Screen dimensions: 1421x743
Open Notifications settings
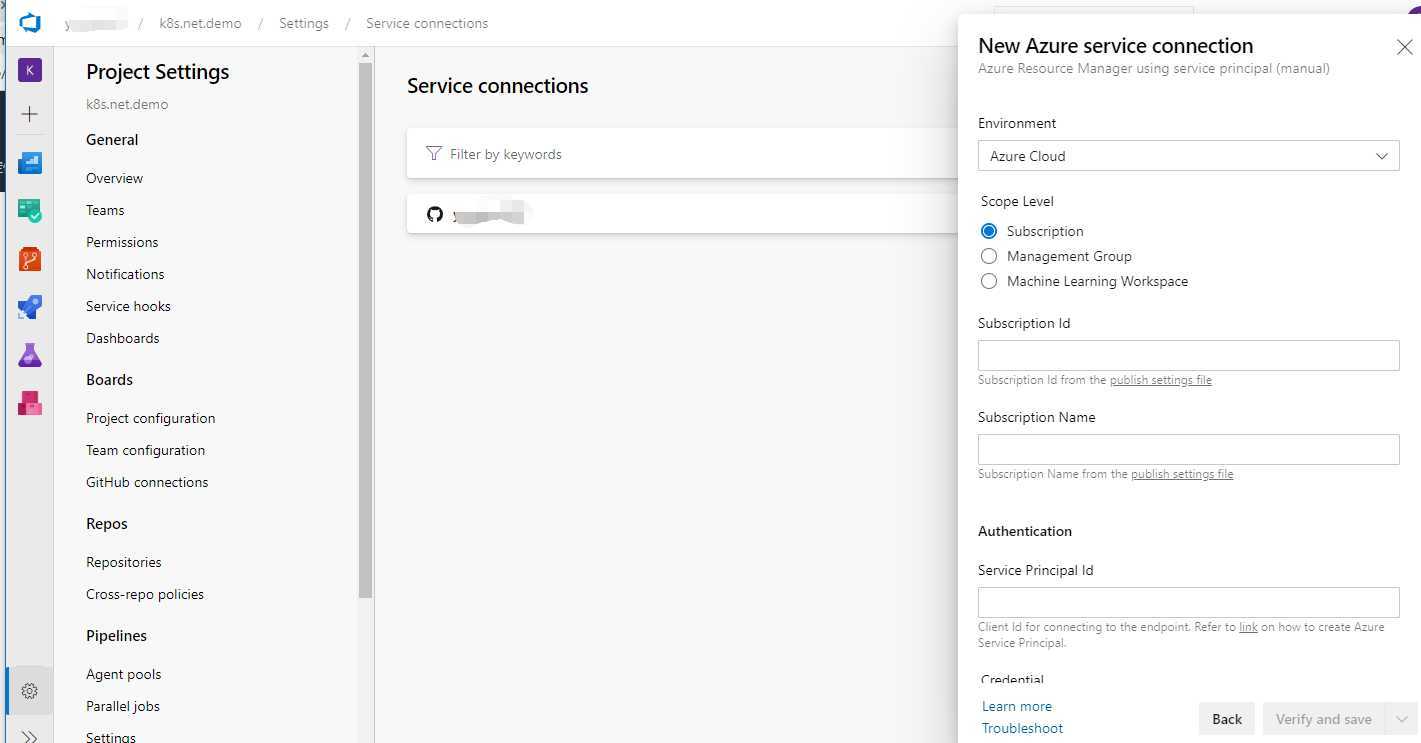125,274
